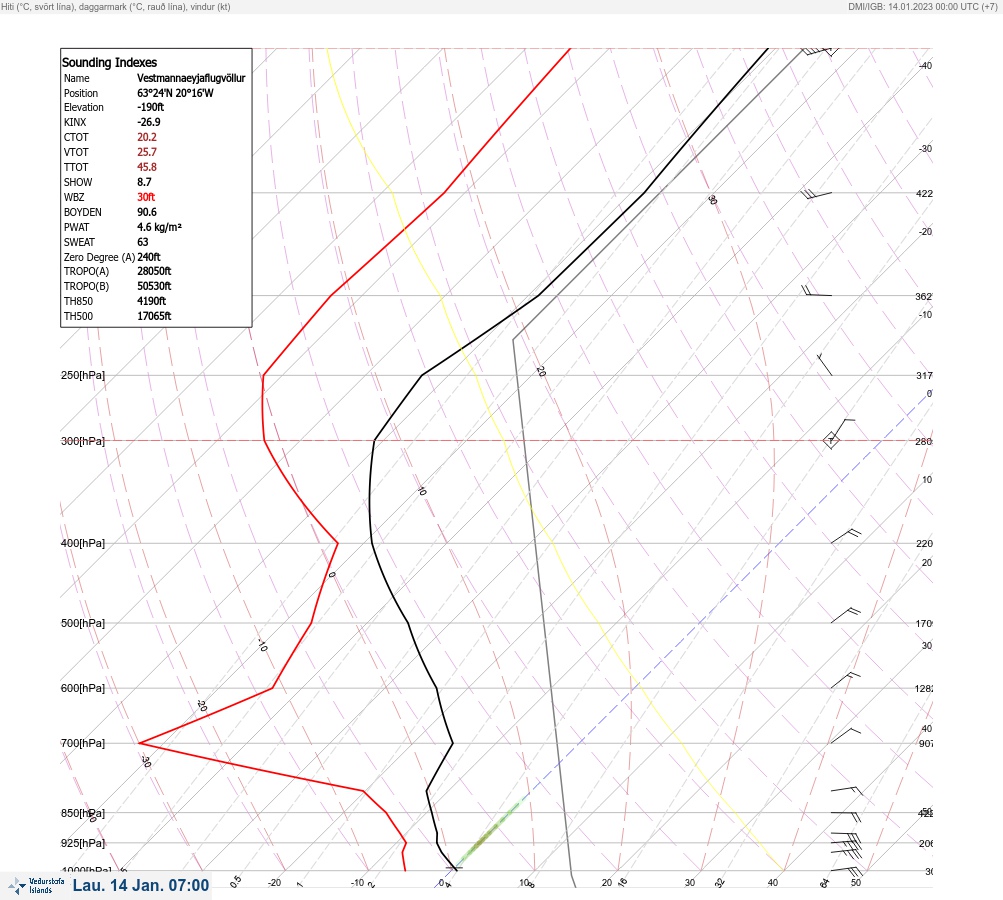Click the TH850 value '4190ft'
Viewport: 1003px width, 900px height.
coord(151,301)
